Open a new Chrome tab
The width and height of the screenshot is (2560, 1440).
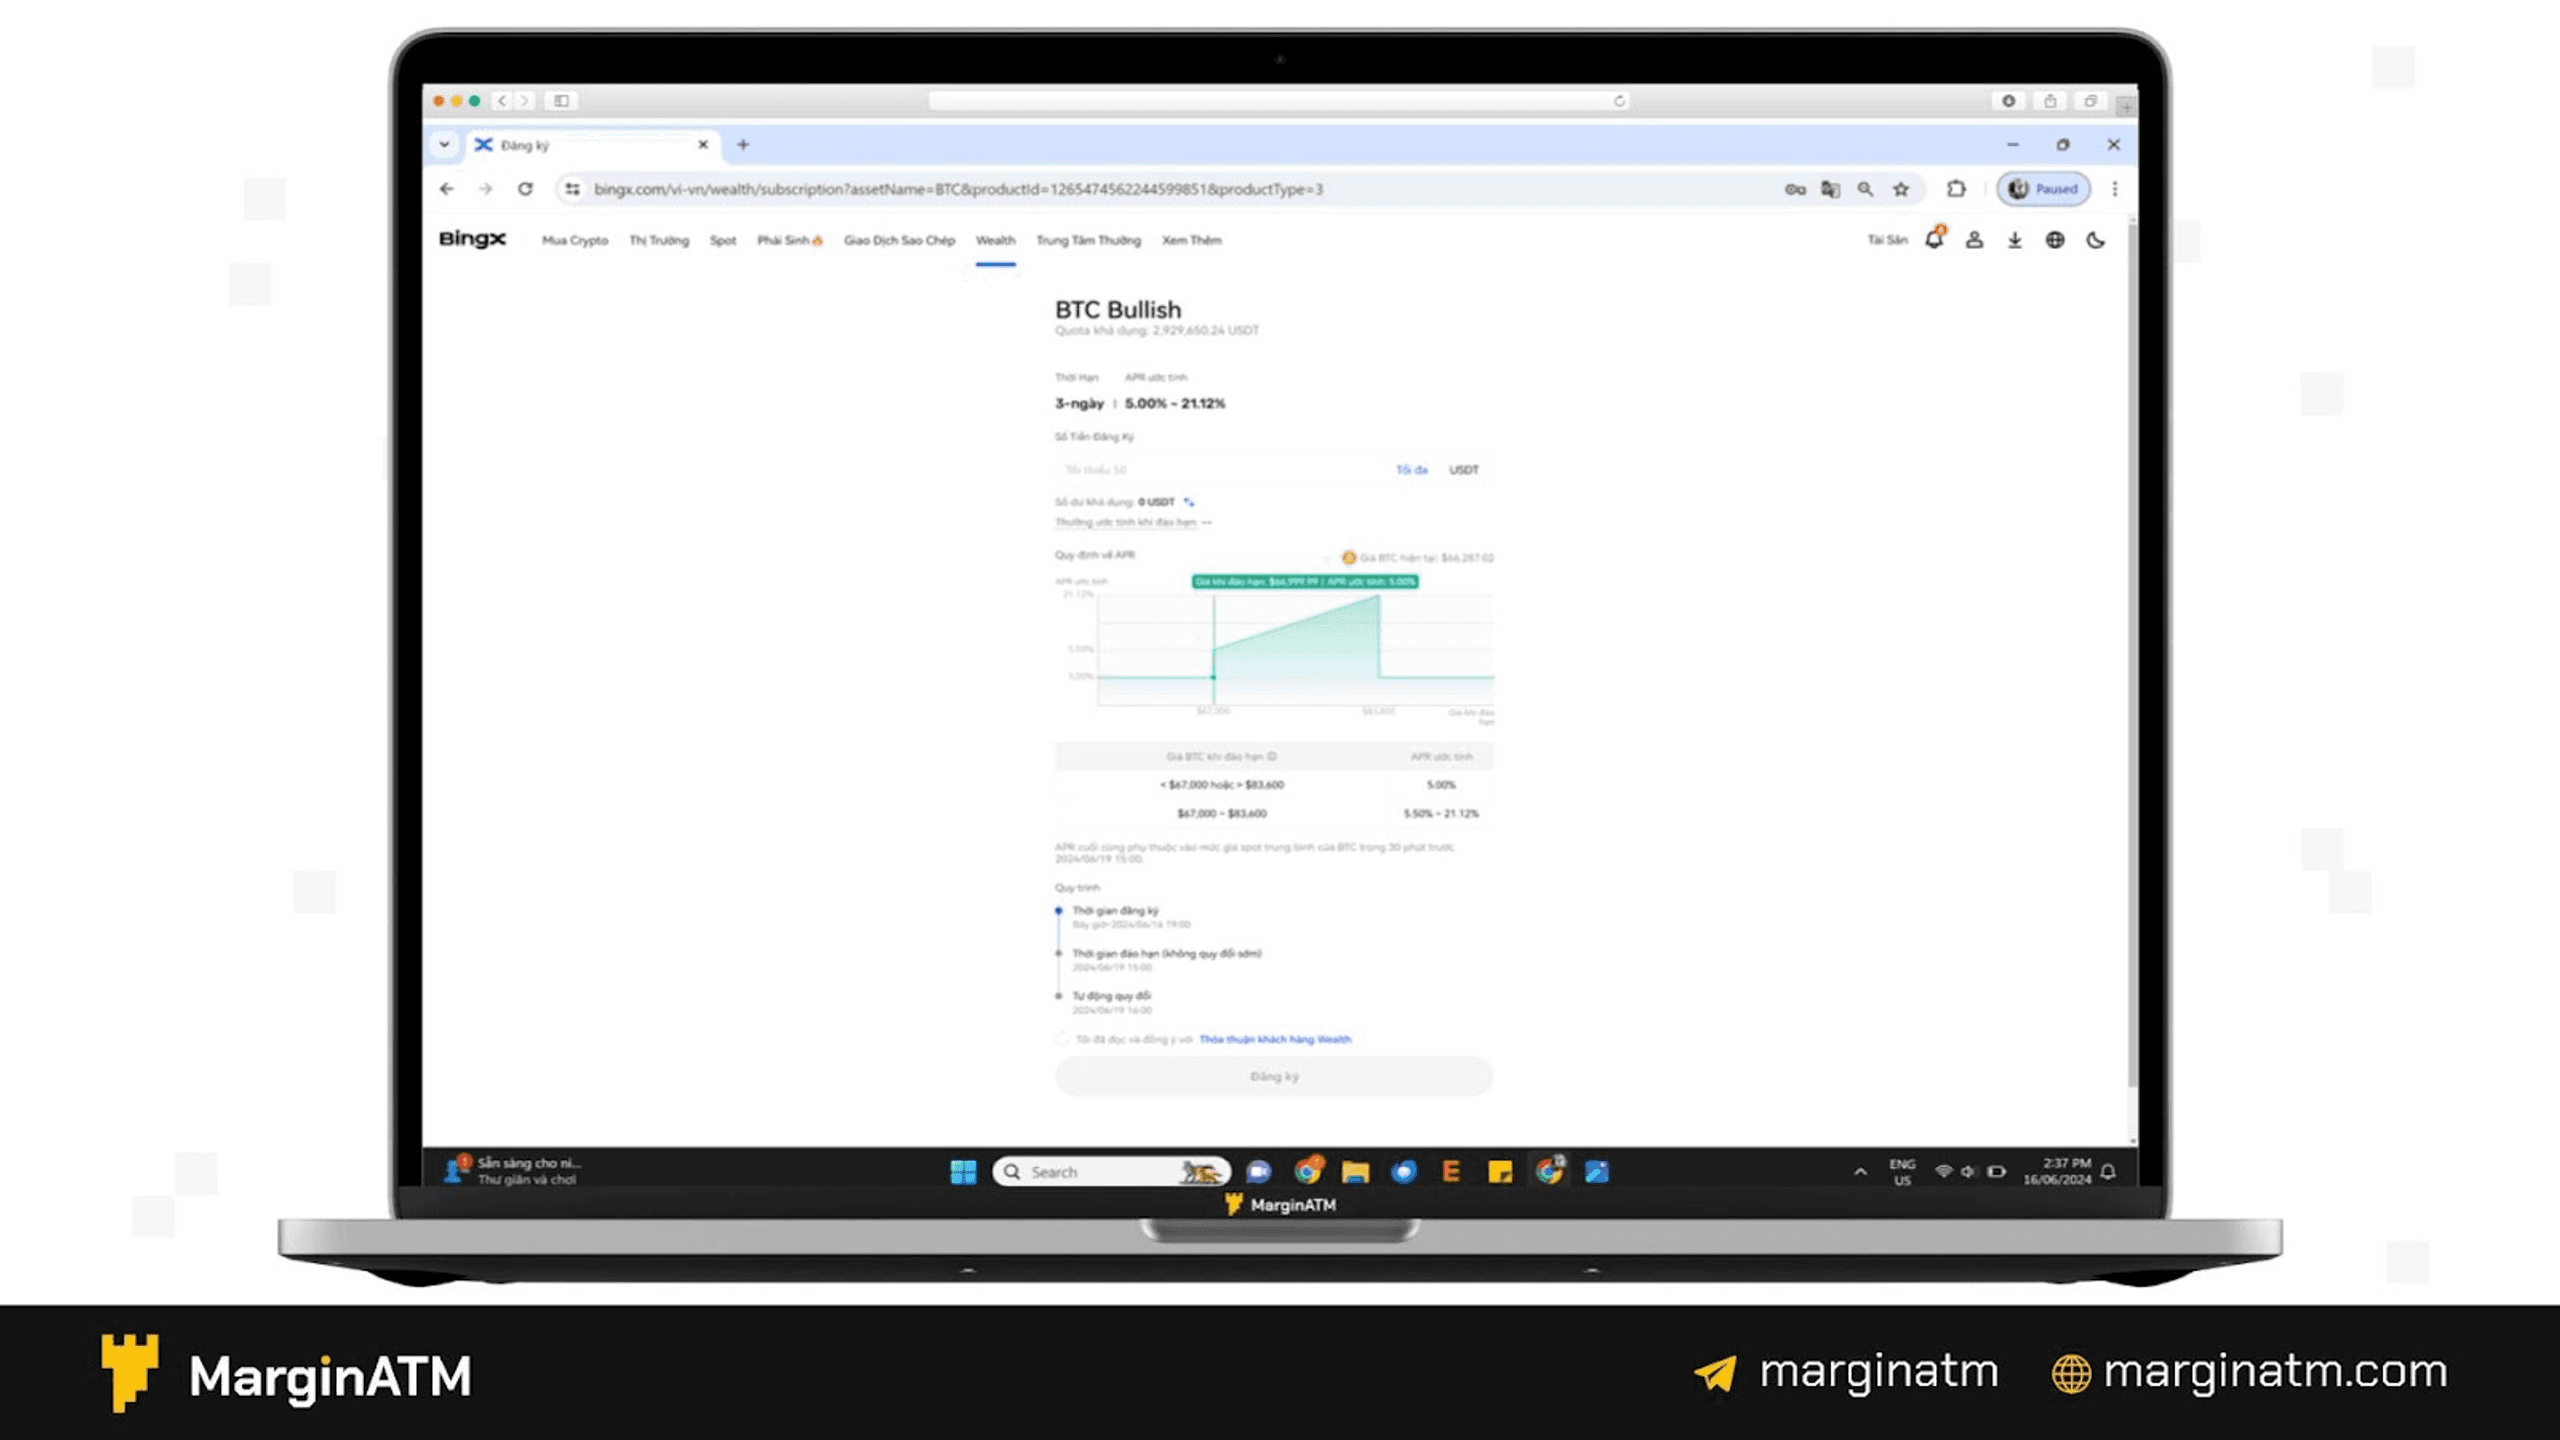(743, 145)
